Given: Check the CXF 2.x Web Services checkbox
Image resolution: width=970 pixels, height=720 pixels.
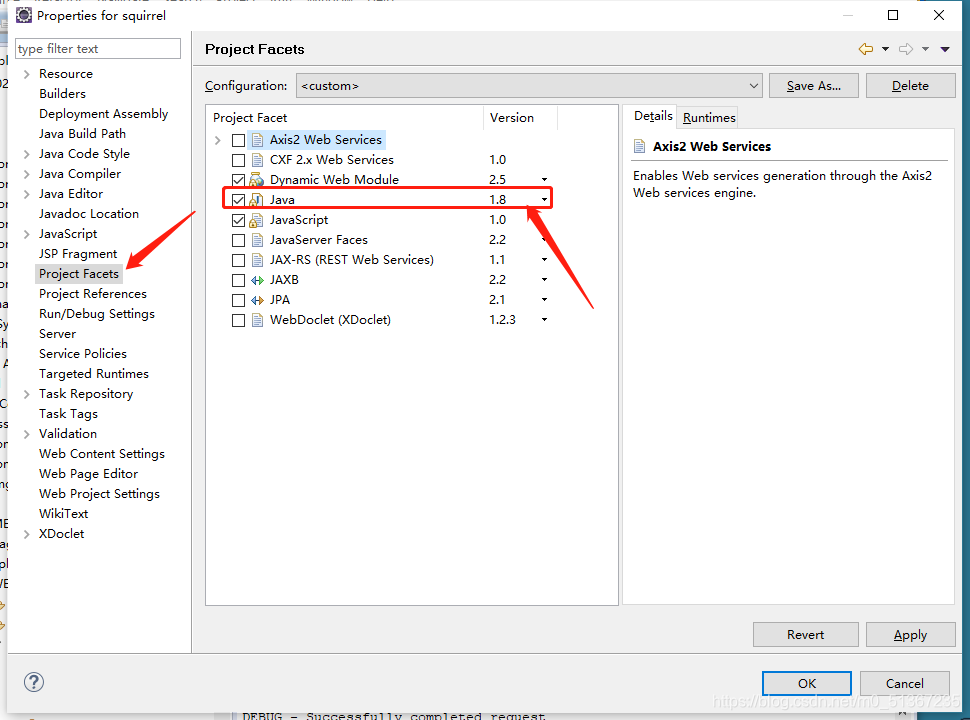Looking at the screenshot, I should click(238, 160).
